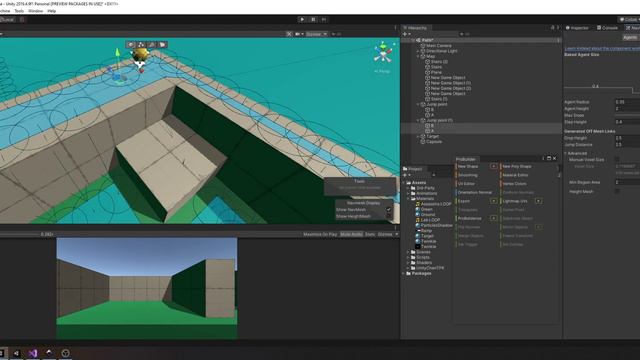Select Directional Light in the Hierarchy
The image size is (640, 360).
(x=441, y=51)
